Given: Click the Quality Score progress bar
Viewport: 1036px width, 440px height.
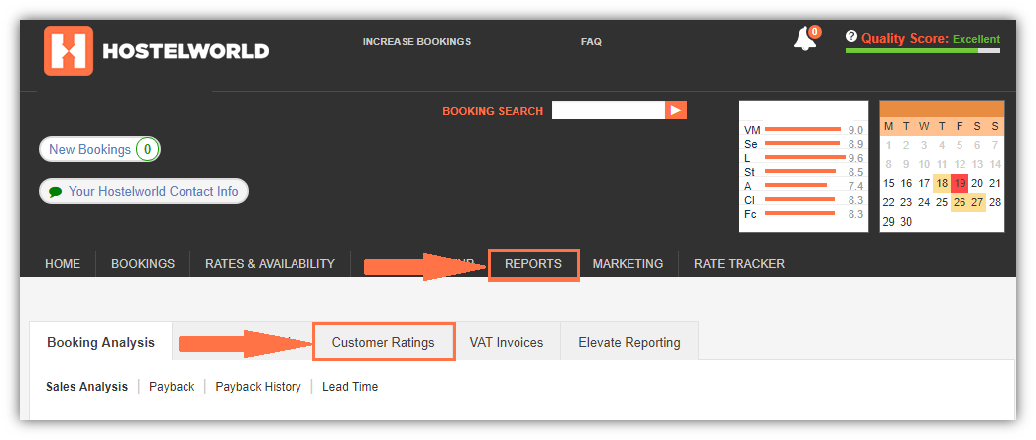Looking at the screenshot, I should pos(922,50).
